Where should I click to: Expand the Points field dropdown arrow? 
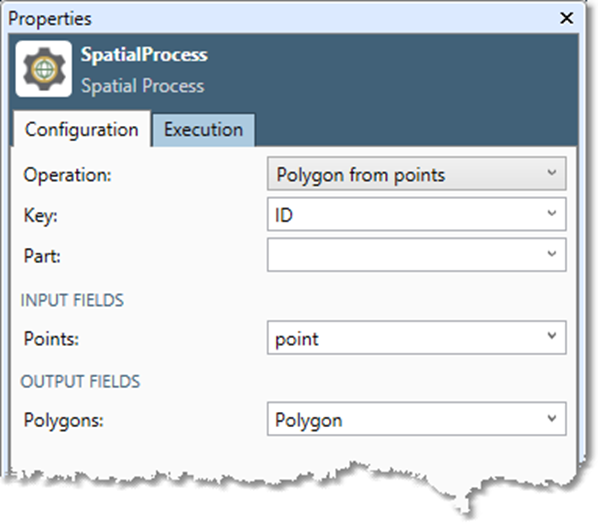pos(551,337)
